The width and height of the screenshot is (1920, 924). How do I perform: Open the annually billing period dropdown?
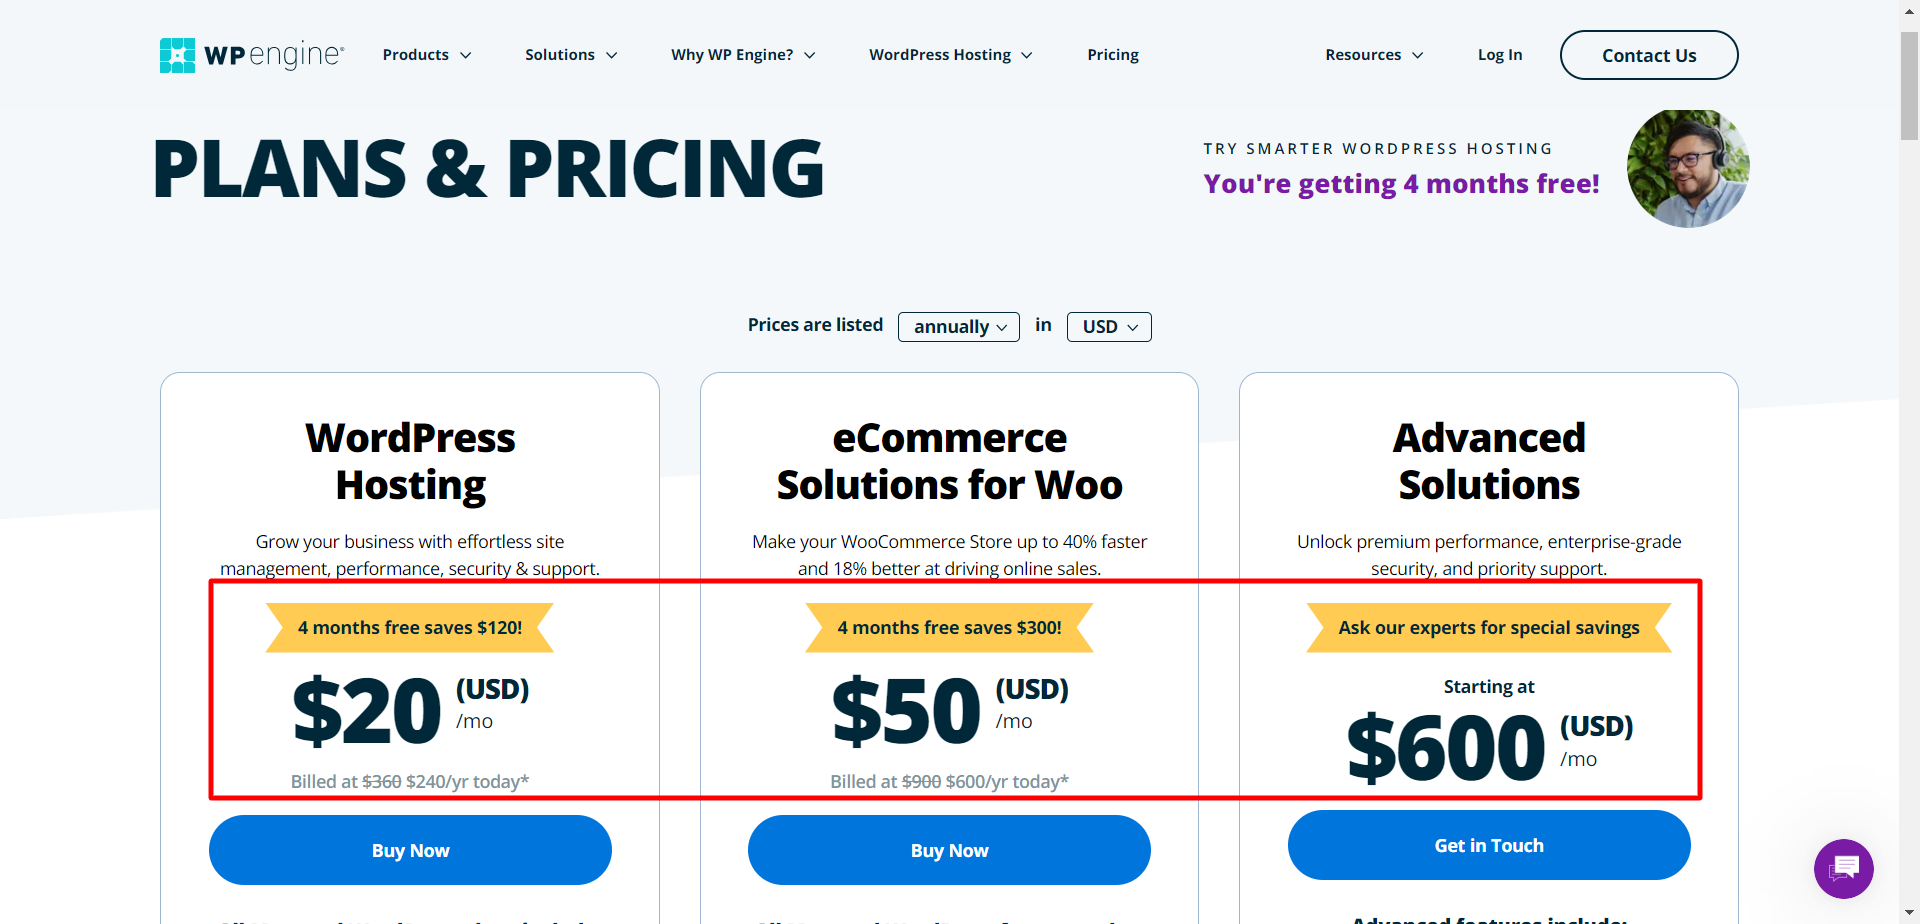point(959,327)
